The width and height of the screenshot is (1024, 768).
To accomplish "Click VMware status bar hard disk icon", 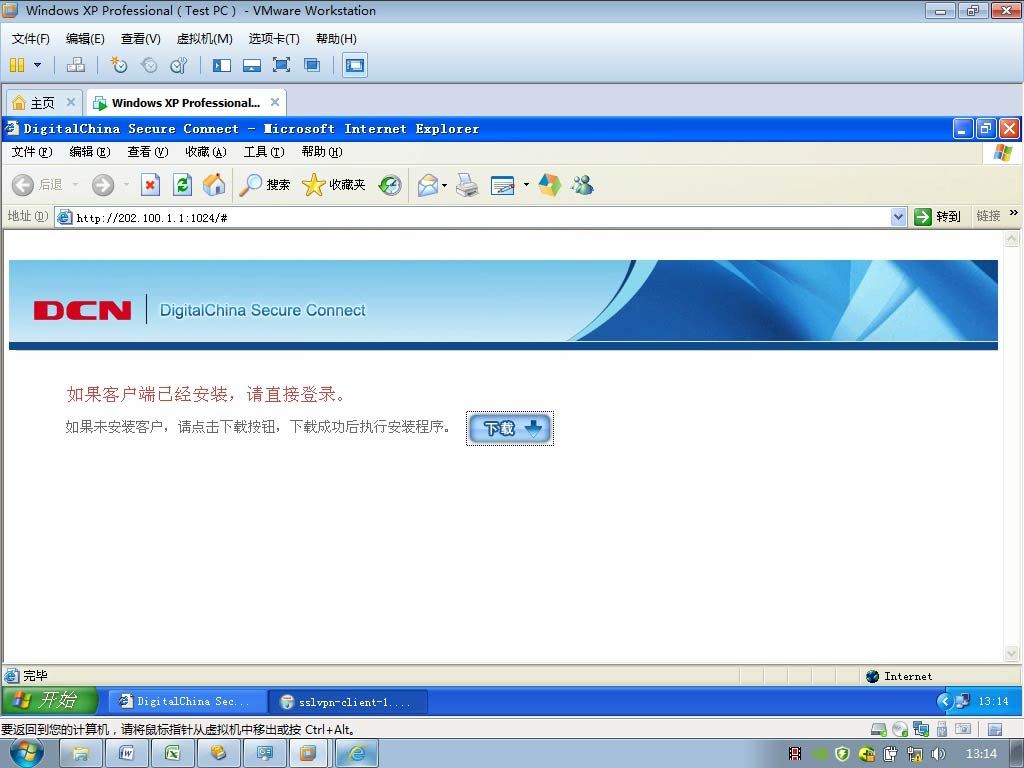I will pyautogui.click(x=879, y=729).
